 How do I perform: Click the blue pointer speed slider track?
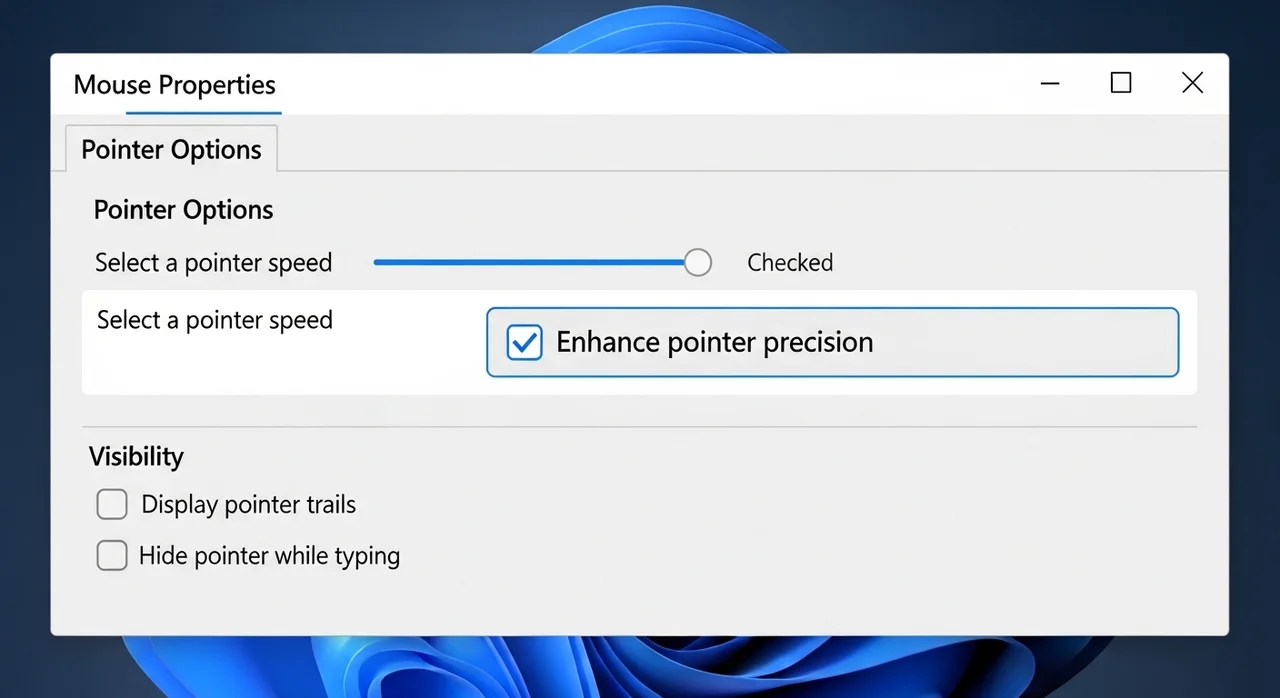click(x=528, y=263)
